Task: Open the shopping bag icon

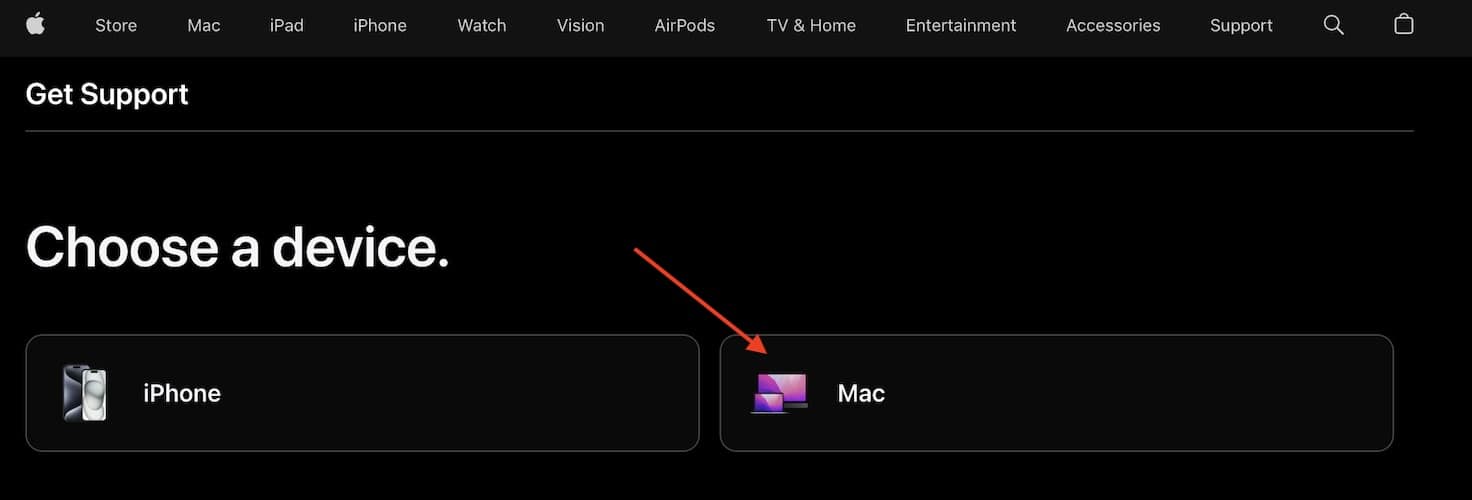Action: point(1404,25)
